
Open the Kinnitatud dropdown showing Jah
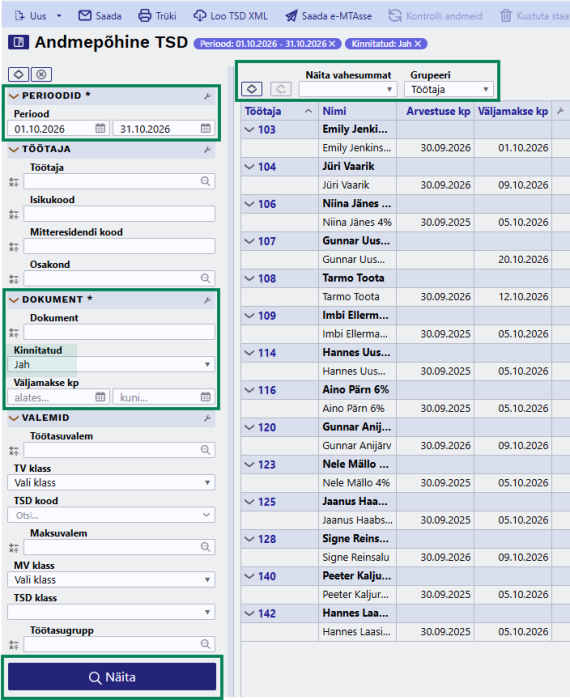coord(111,364)
